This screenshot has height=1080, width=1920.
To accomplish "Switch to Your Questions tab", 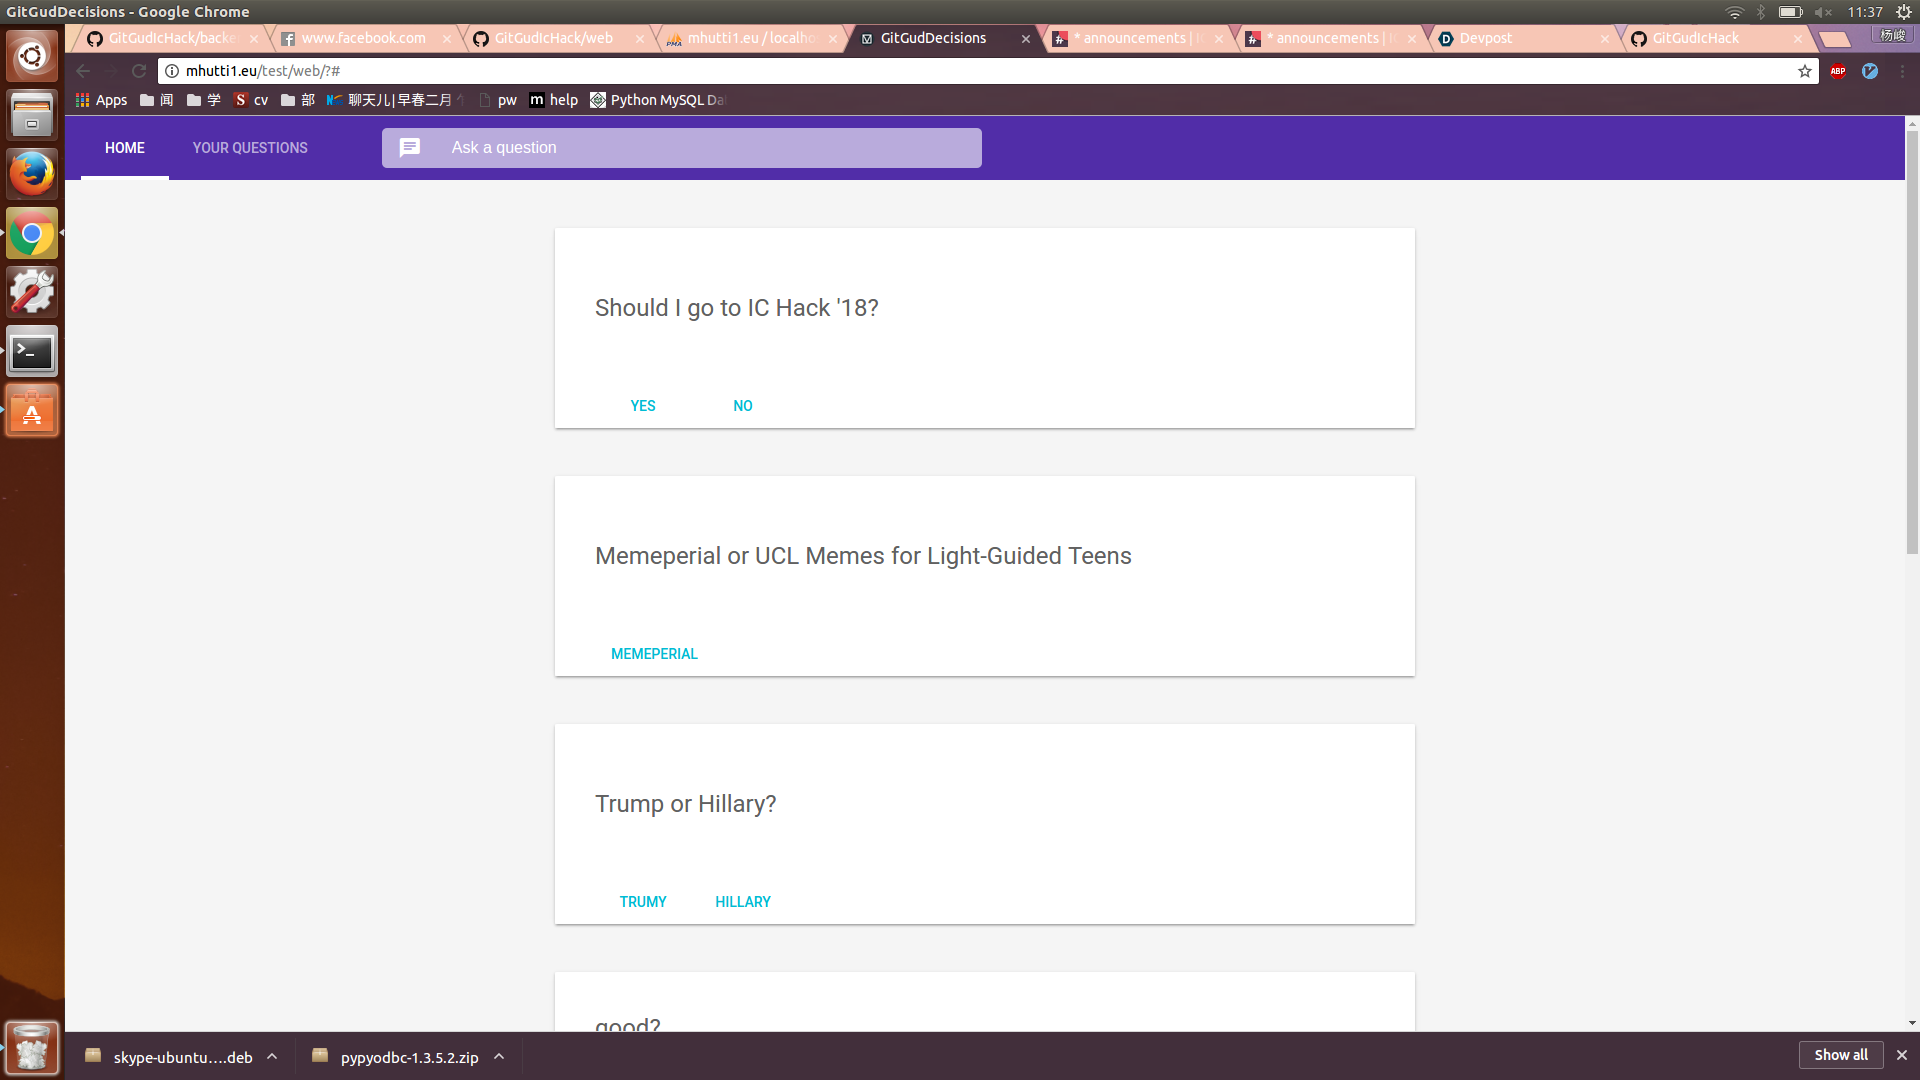I will (x=250, y=148).
